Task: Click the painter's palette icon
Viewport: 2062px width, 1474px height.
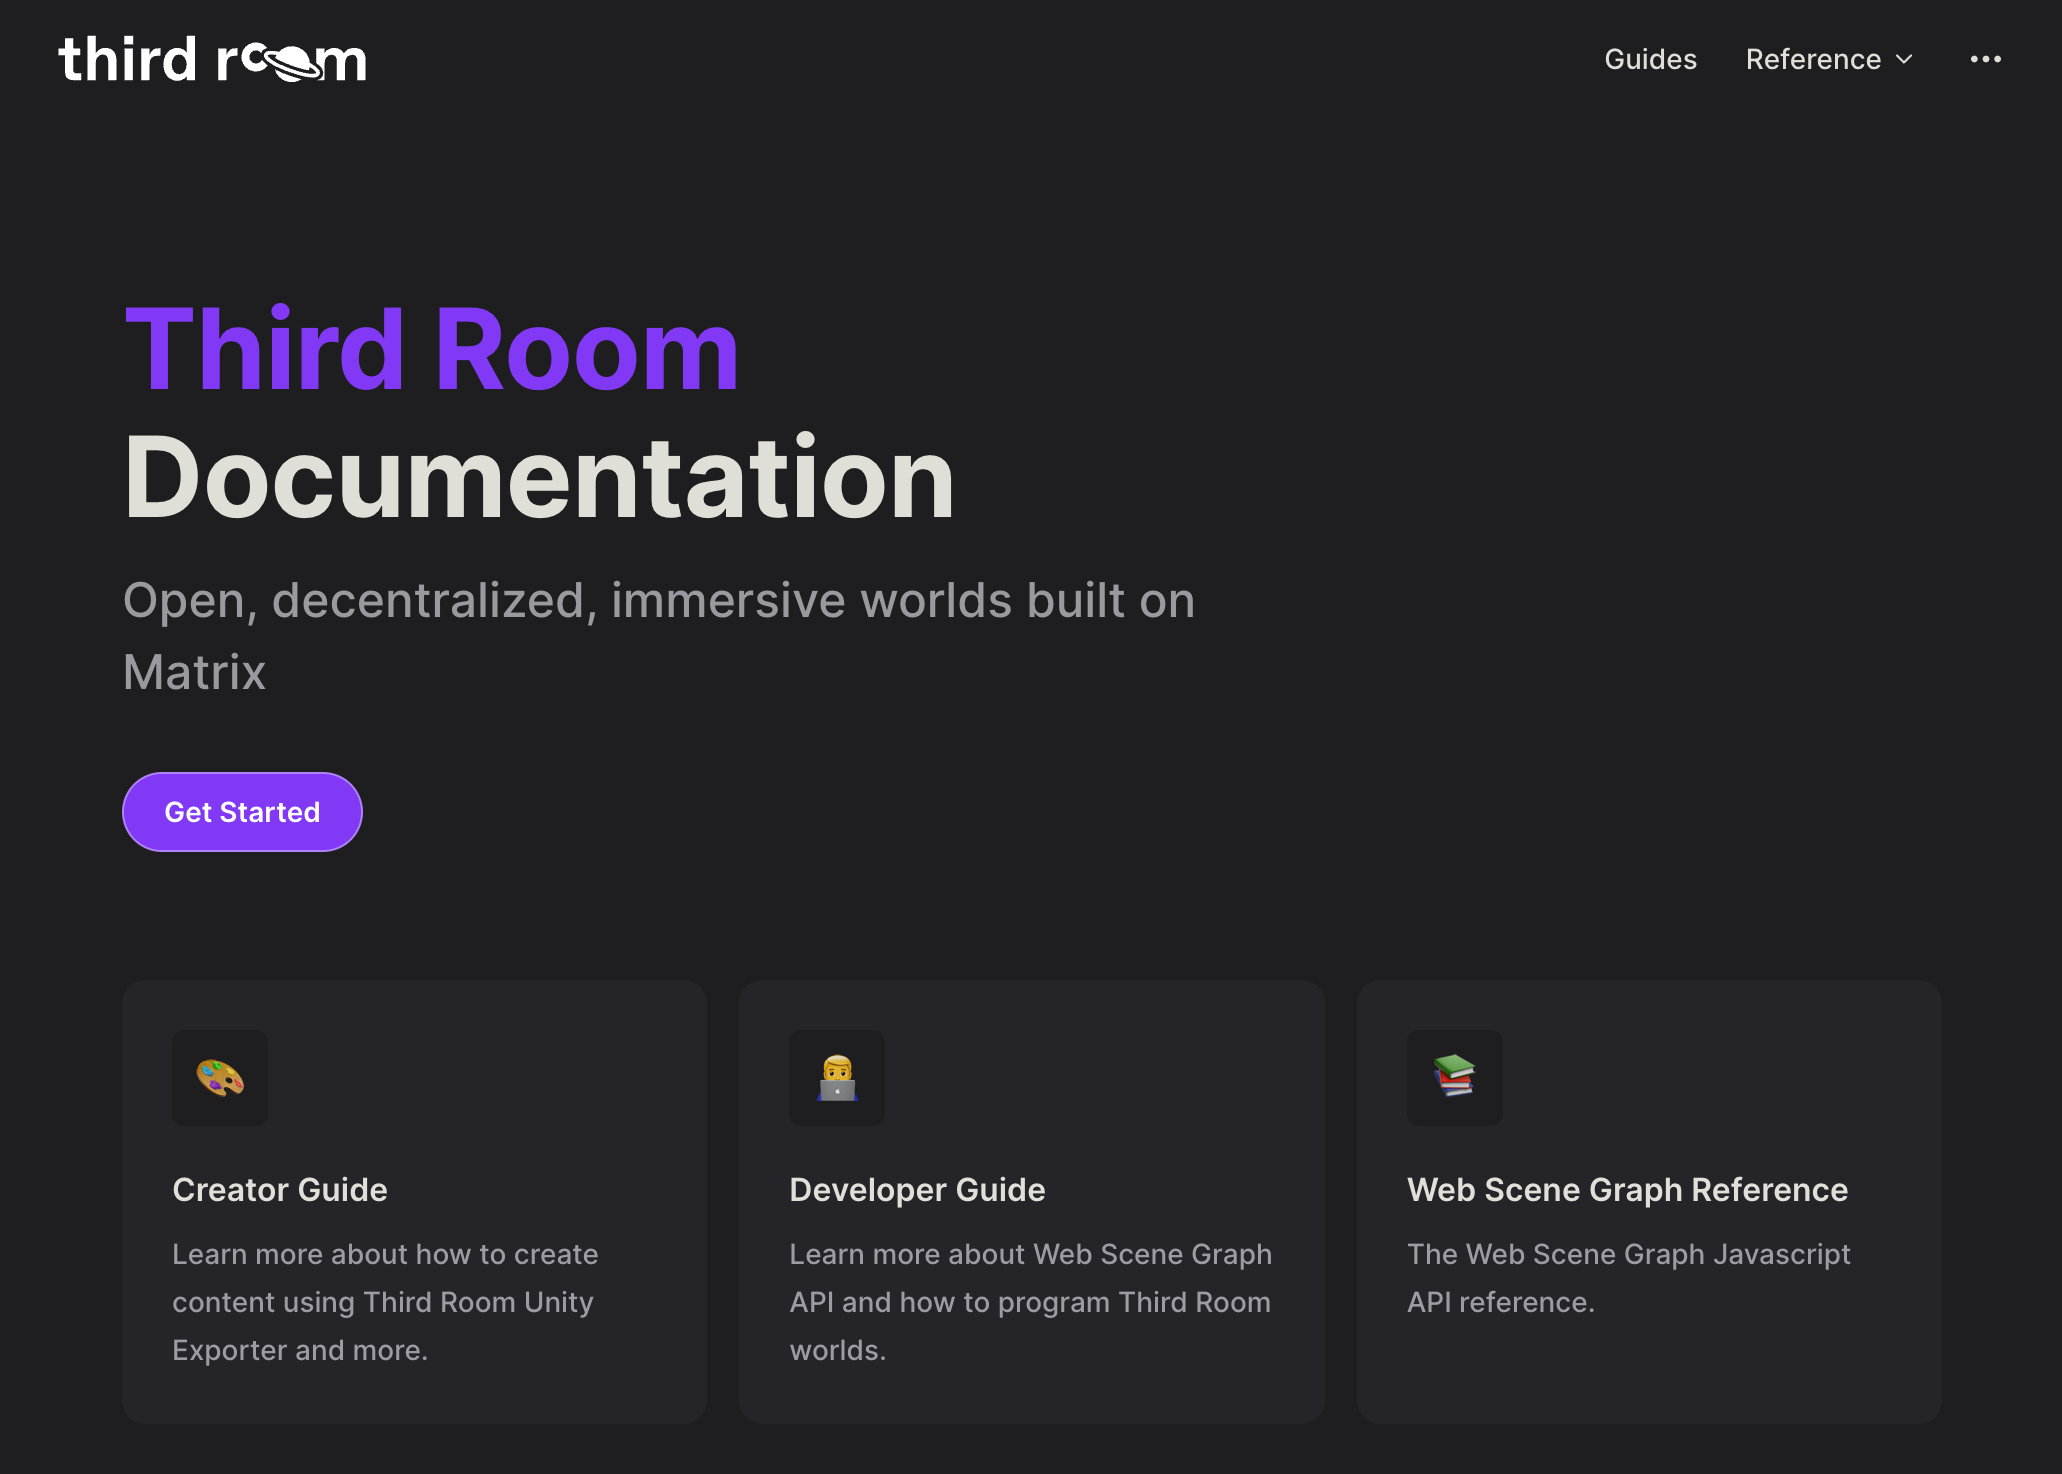Action: (220, 1078)
